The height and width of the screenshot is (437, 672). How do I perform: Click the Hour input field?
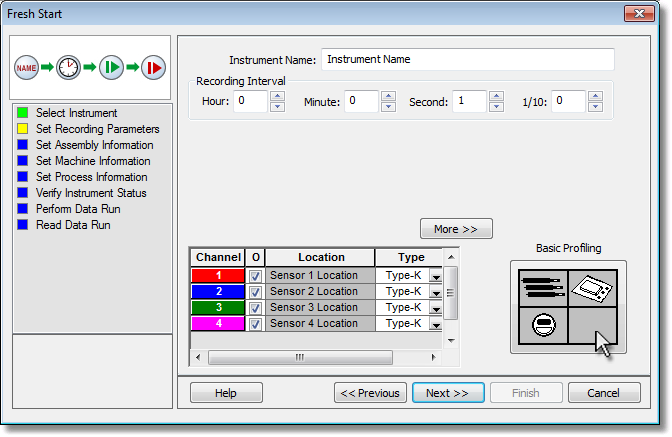250,101
